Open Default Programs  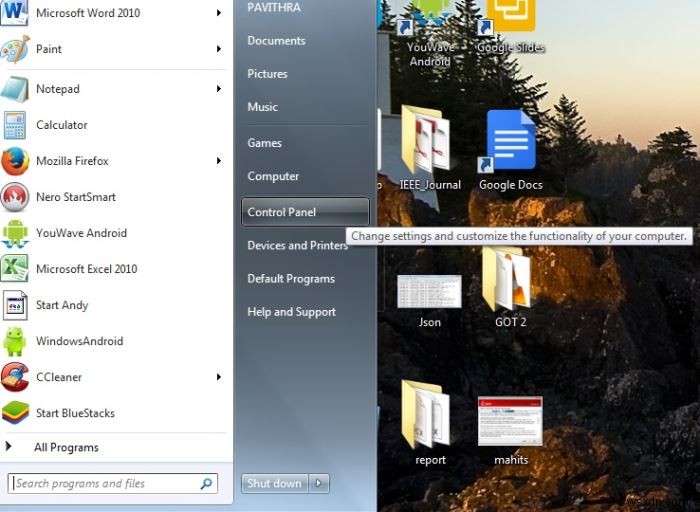pos(291,279)
